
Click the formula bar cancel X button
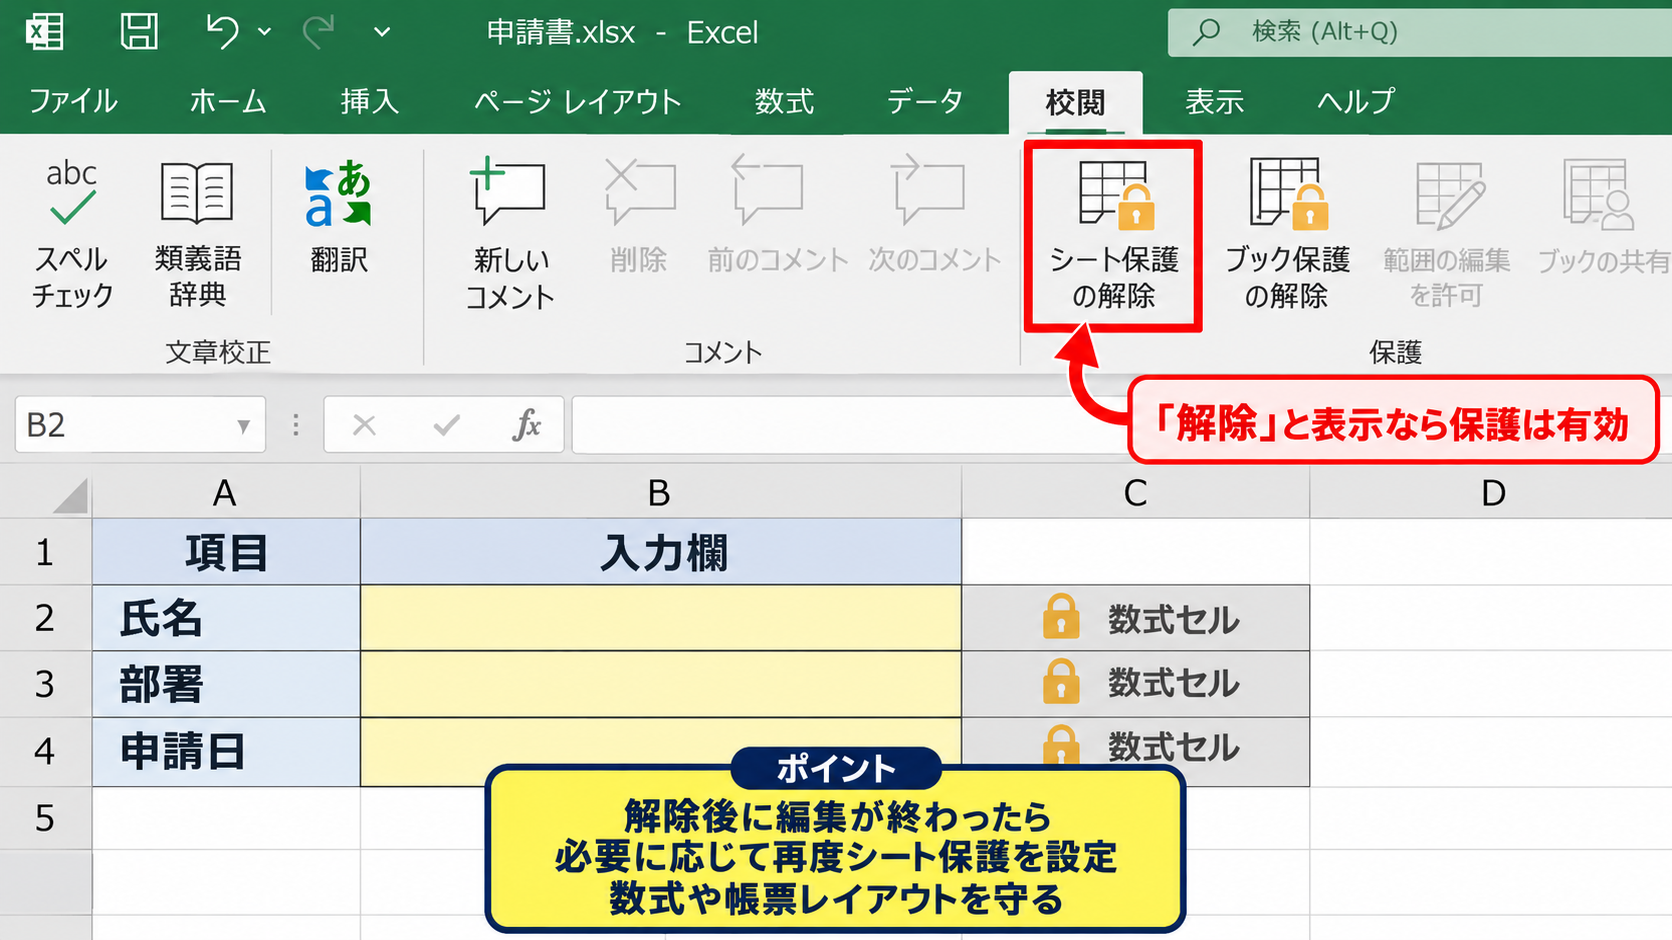(364, 426)
